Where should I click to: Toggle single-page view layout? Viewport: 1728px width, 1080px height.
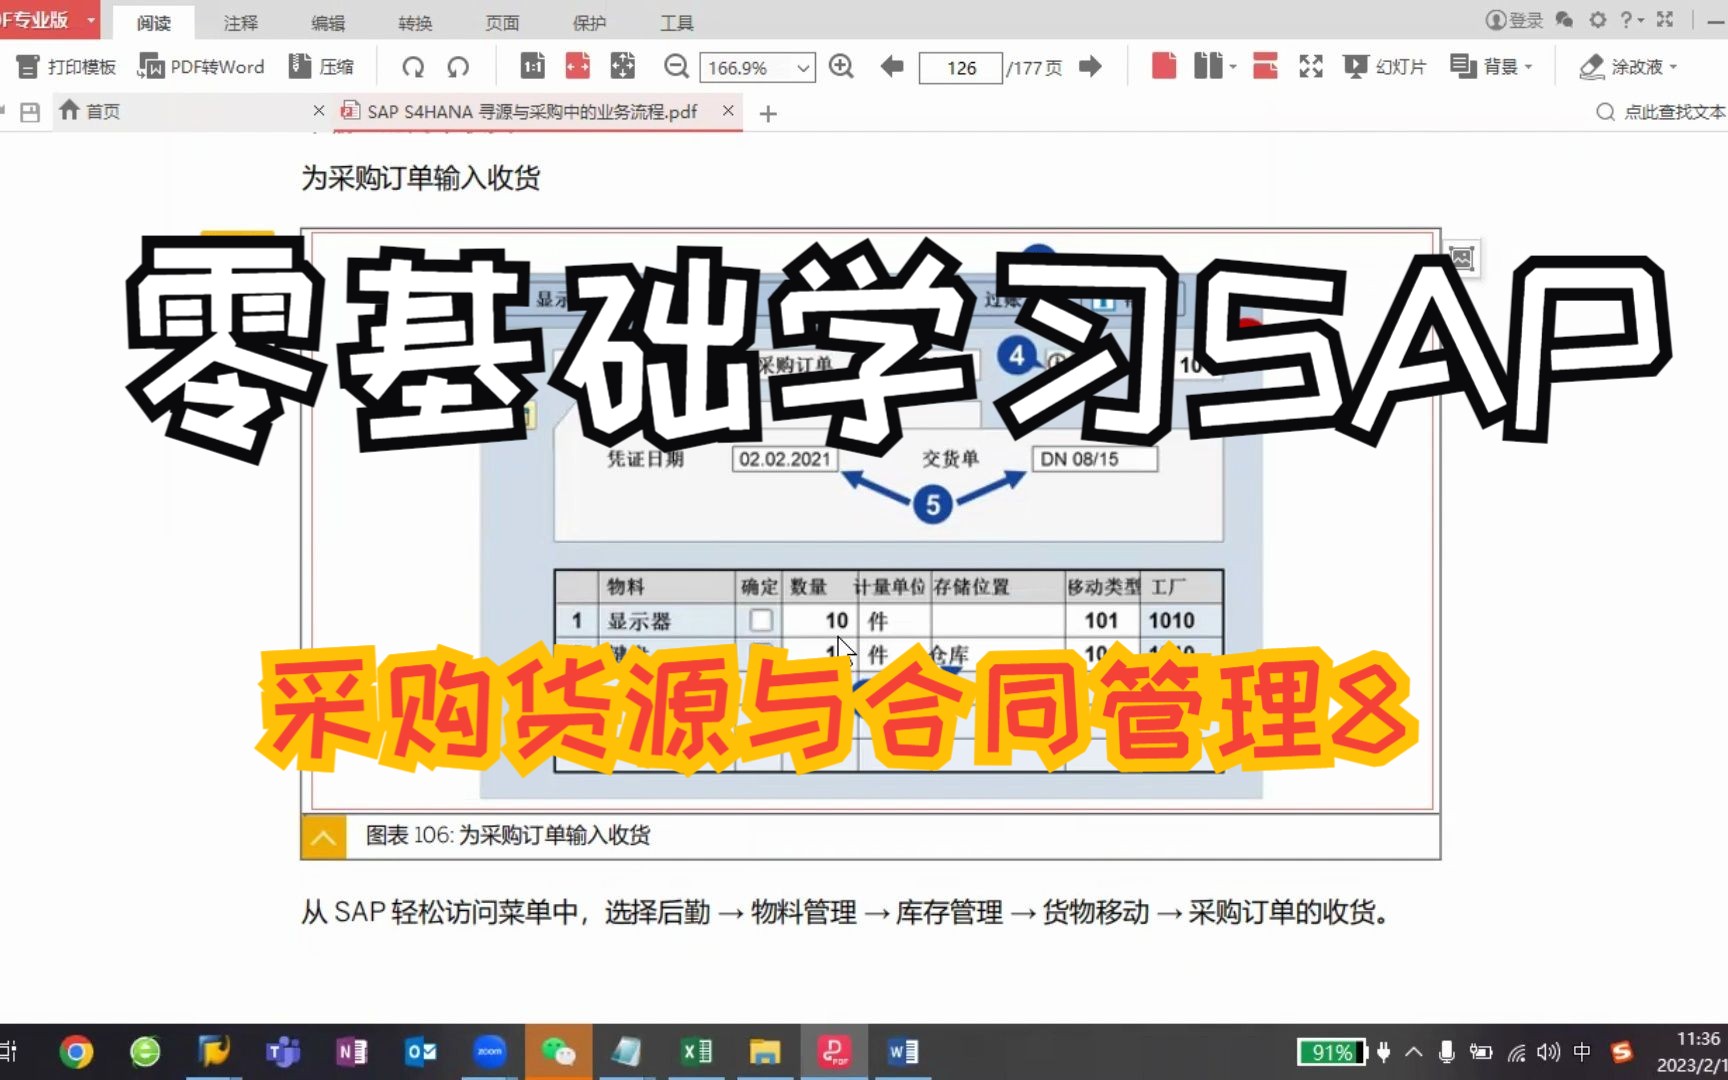click(1163, 66)
